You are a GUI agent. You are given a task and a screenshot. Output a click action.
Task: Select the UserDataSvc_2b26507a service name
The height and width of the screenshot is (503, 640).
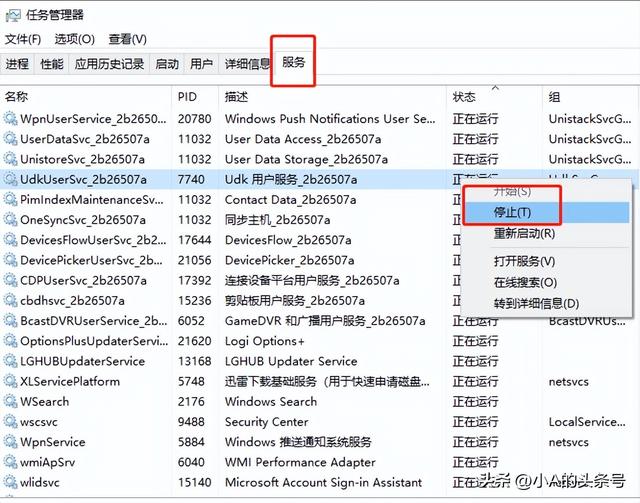pyautogui.click(x=85, y=139)
